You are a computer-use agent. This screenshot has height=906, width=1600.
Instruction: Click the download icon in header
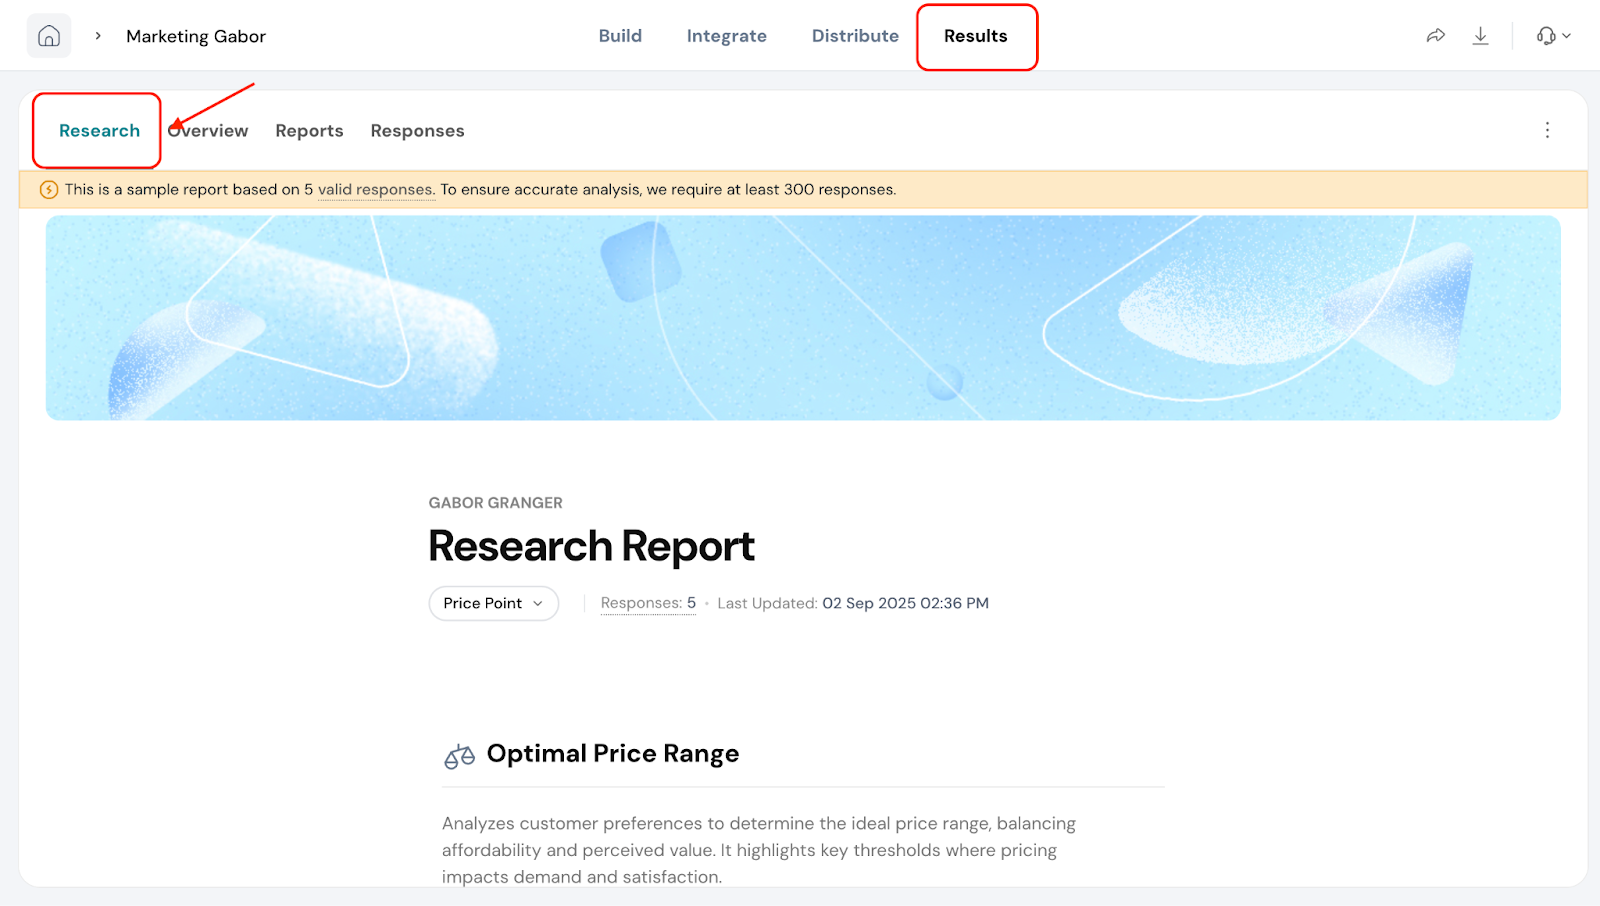pos(1480,36)
